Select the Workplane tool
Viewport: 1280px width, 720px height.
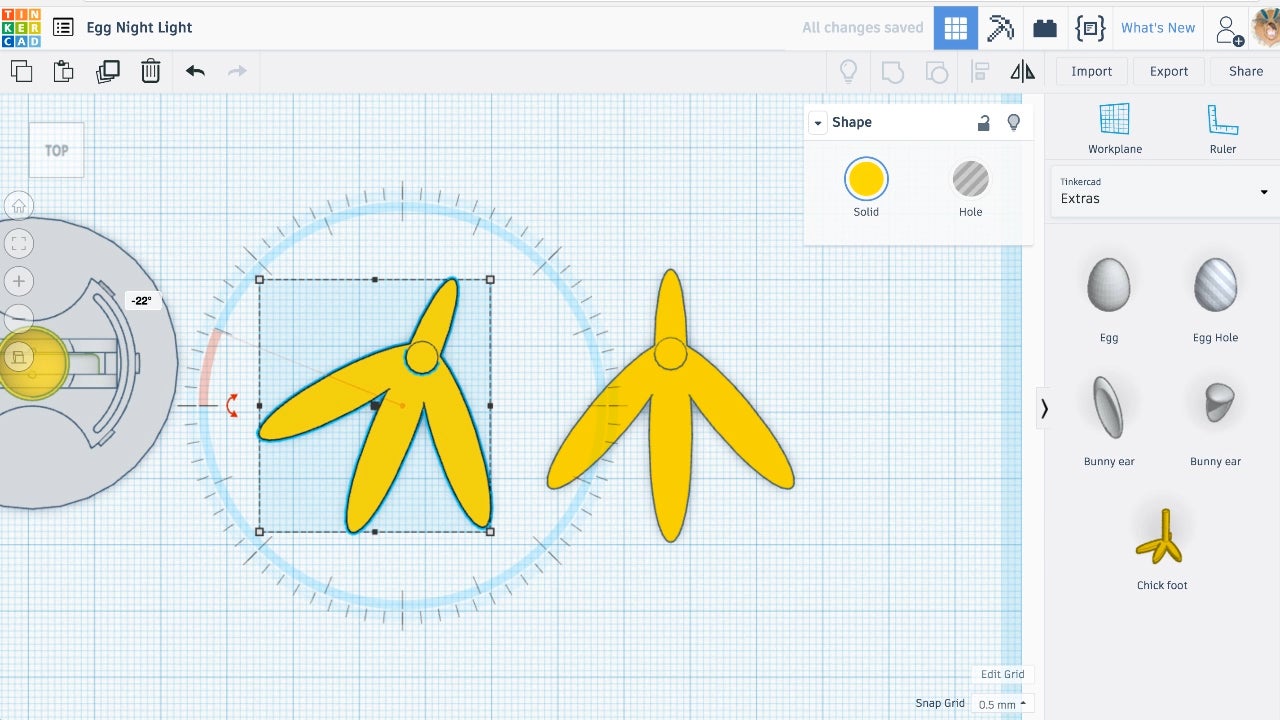click(1114, 129)
